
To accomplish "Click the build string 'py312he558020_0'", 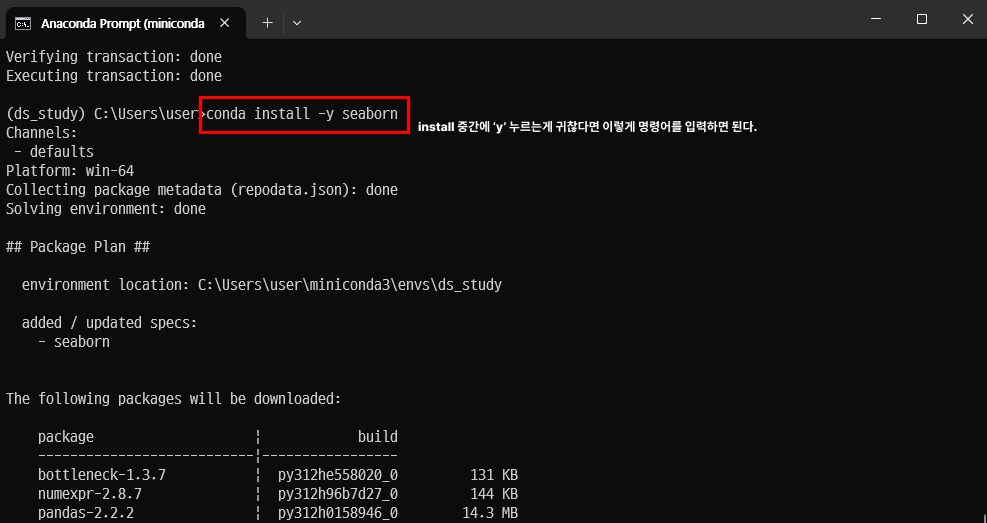I will coord(338,475).
